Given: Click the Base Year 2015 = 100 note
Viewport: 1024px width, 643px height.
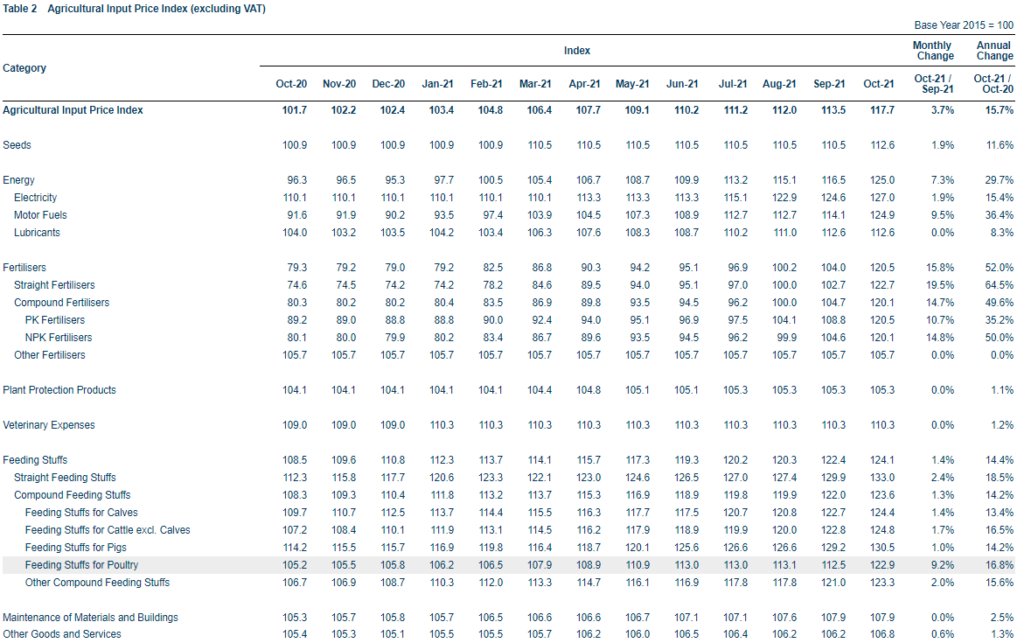Looking at the screenshot, I should 964,25.
